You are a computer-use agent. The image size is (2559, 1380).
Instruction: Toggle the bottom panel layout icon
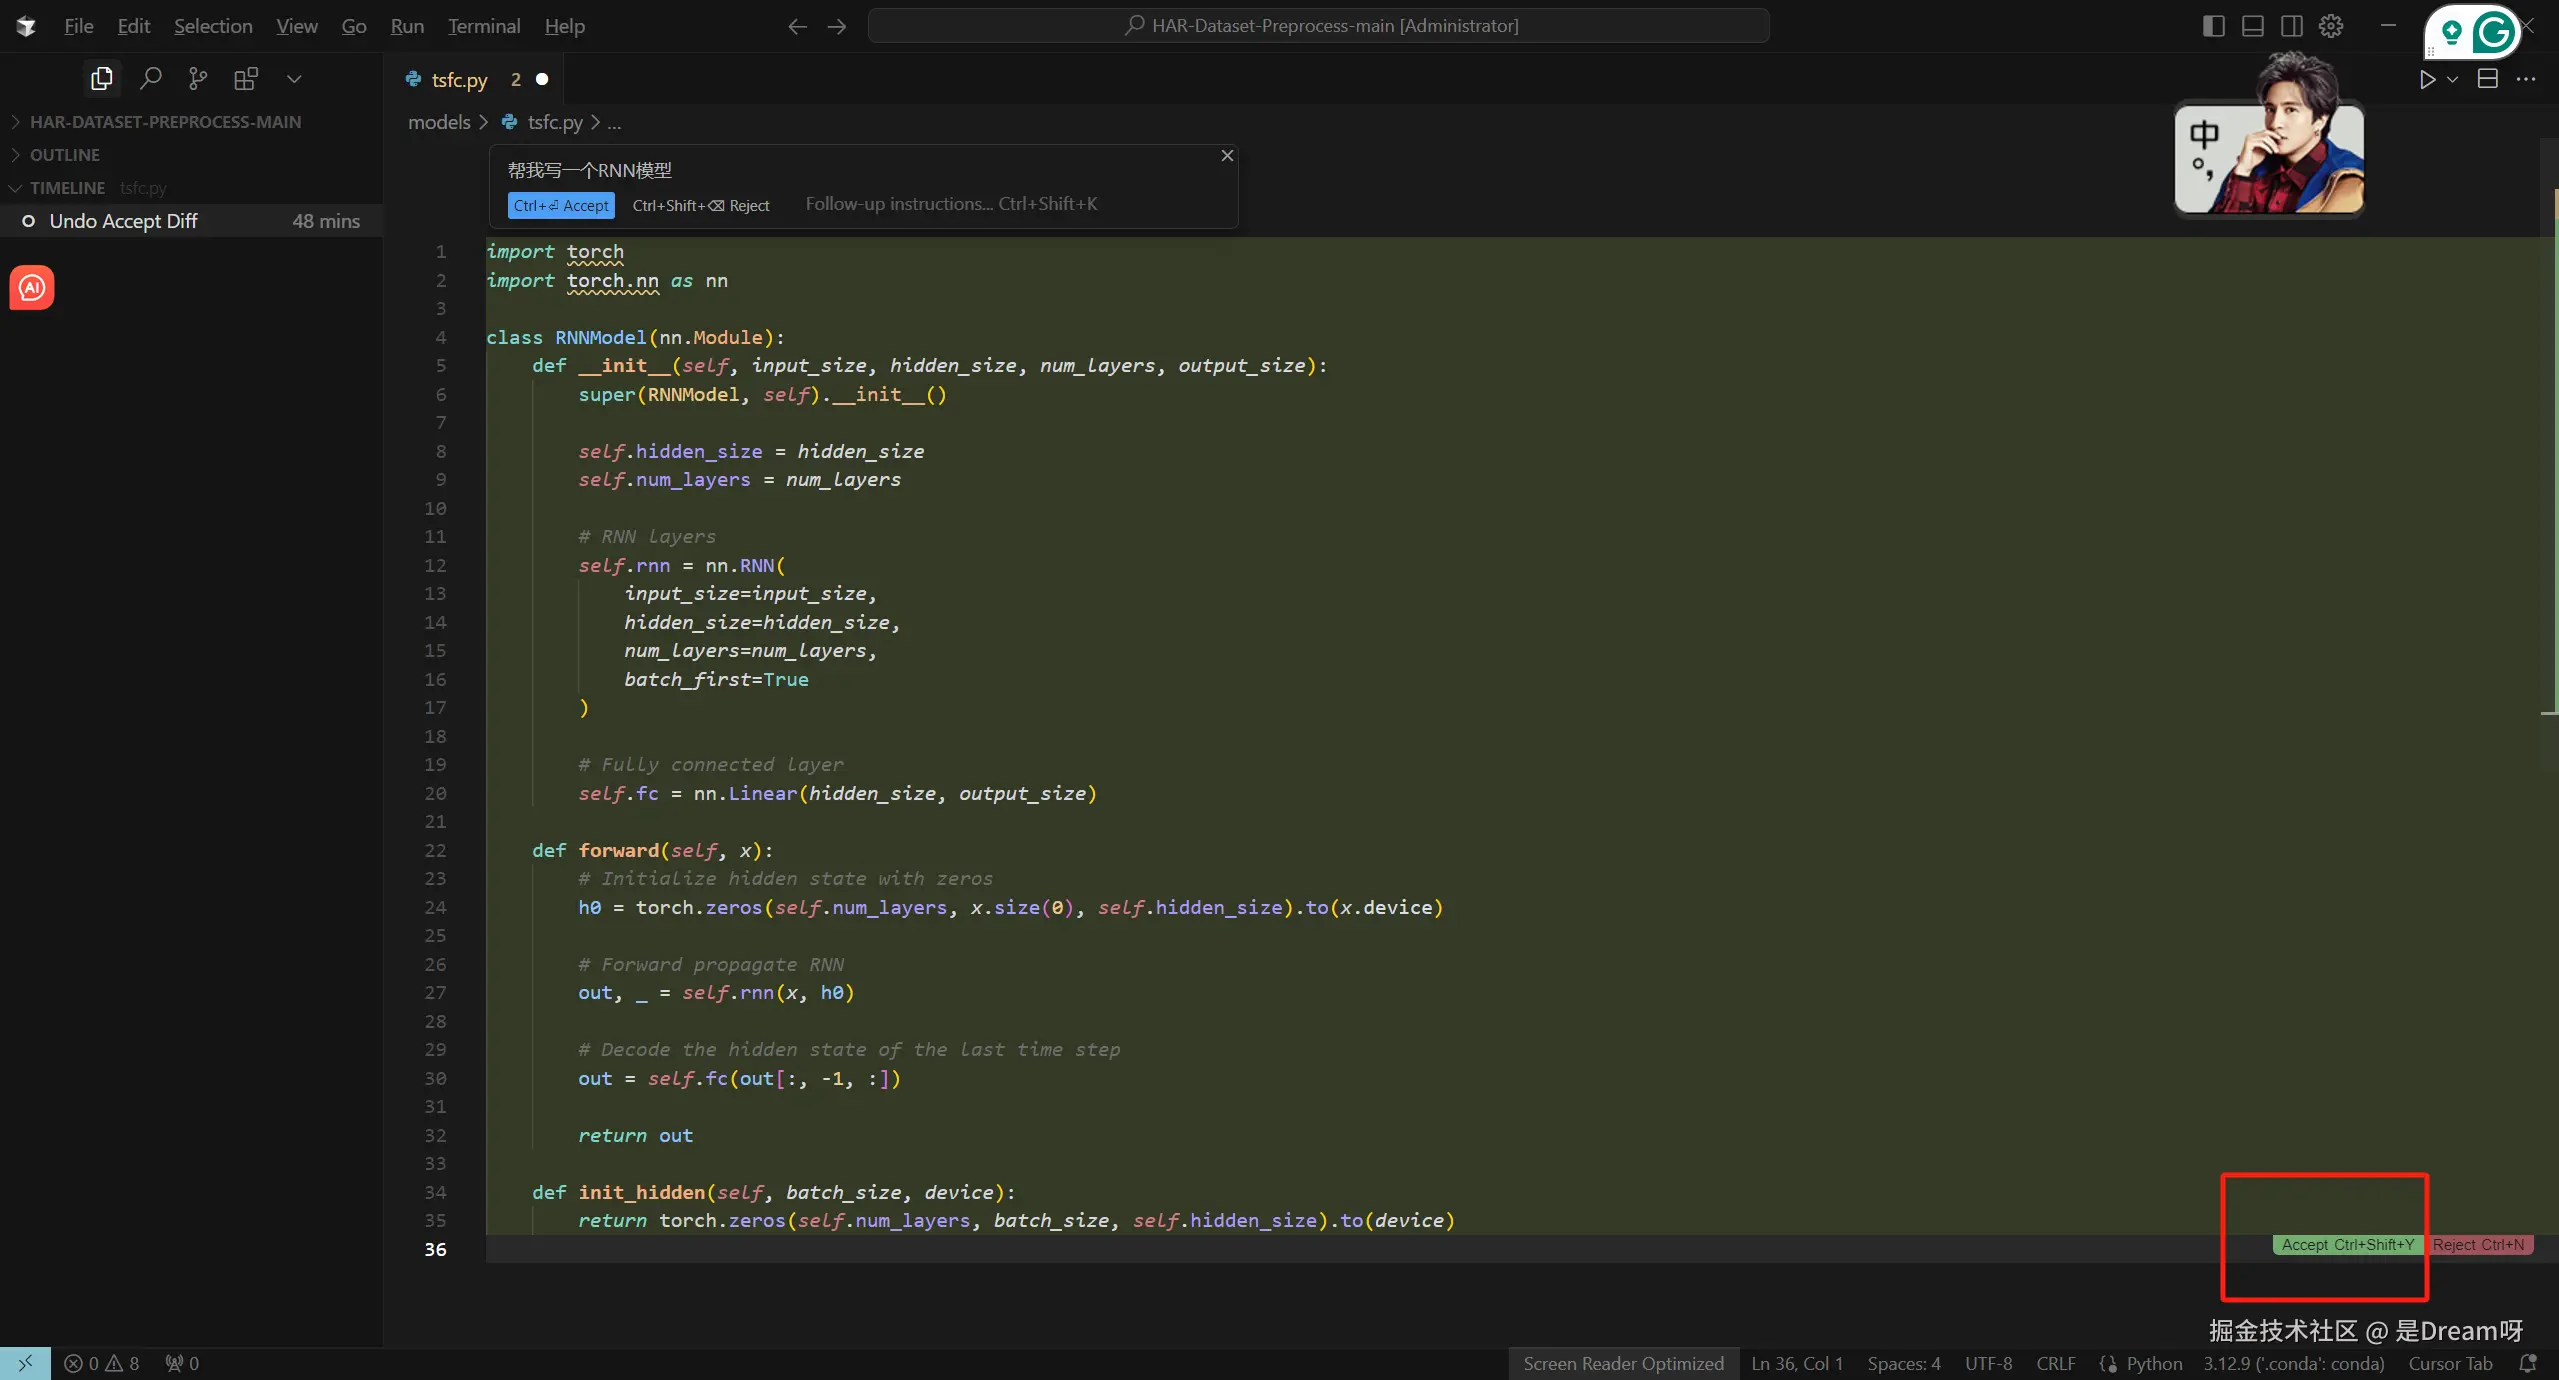pos(2252,26)
